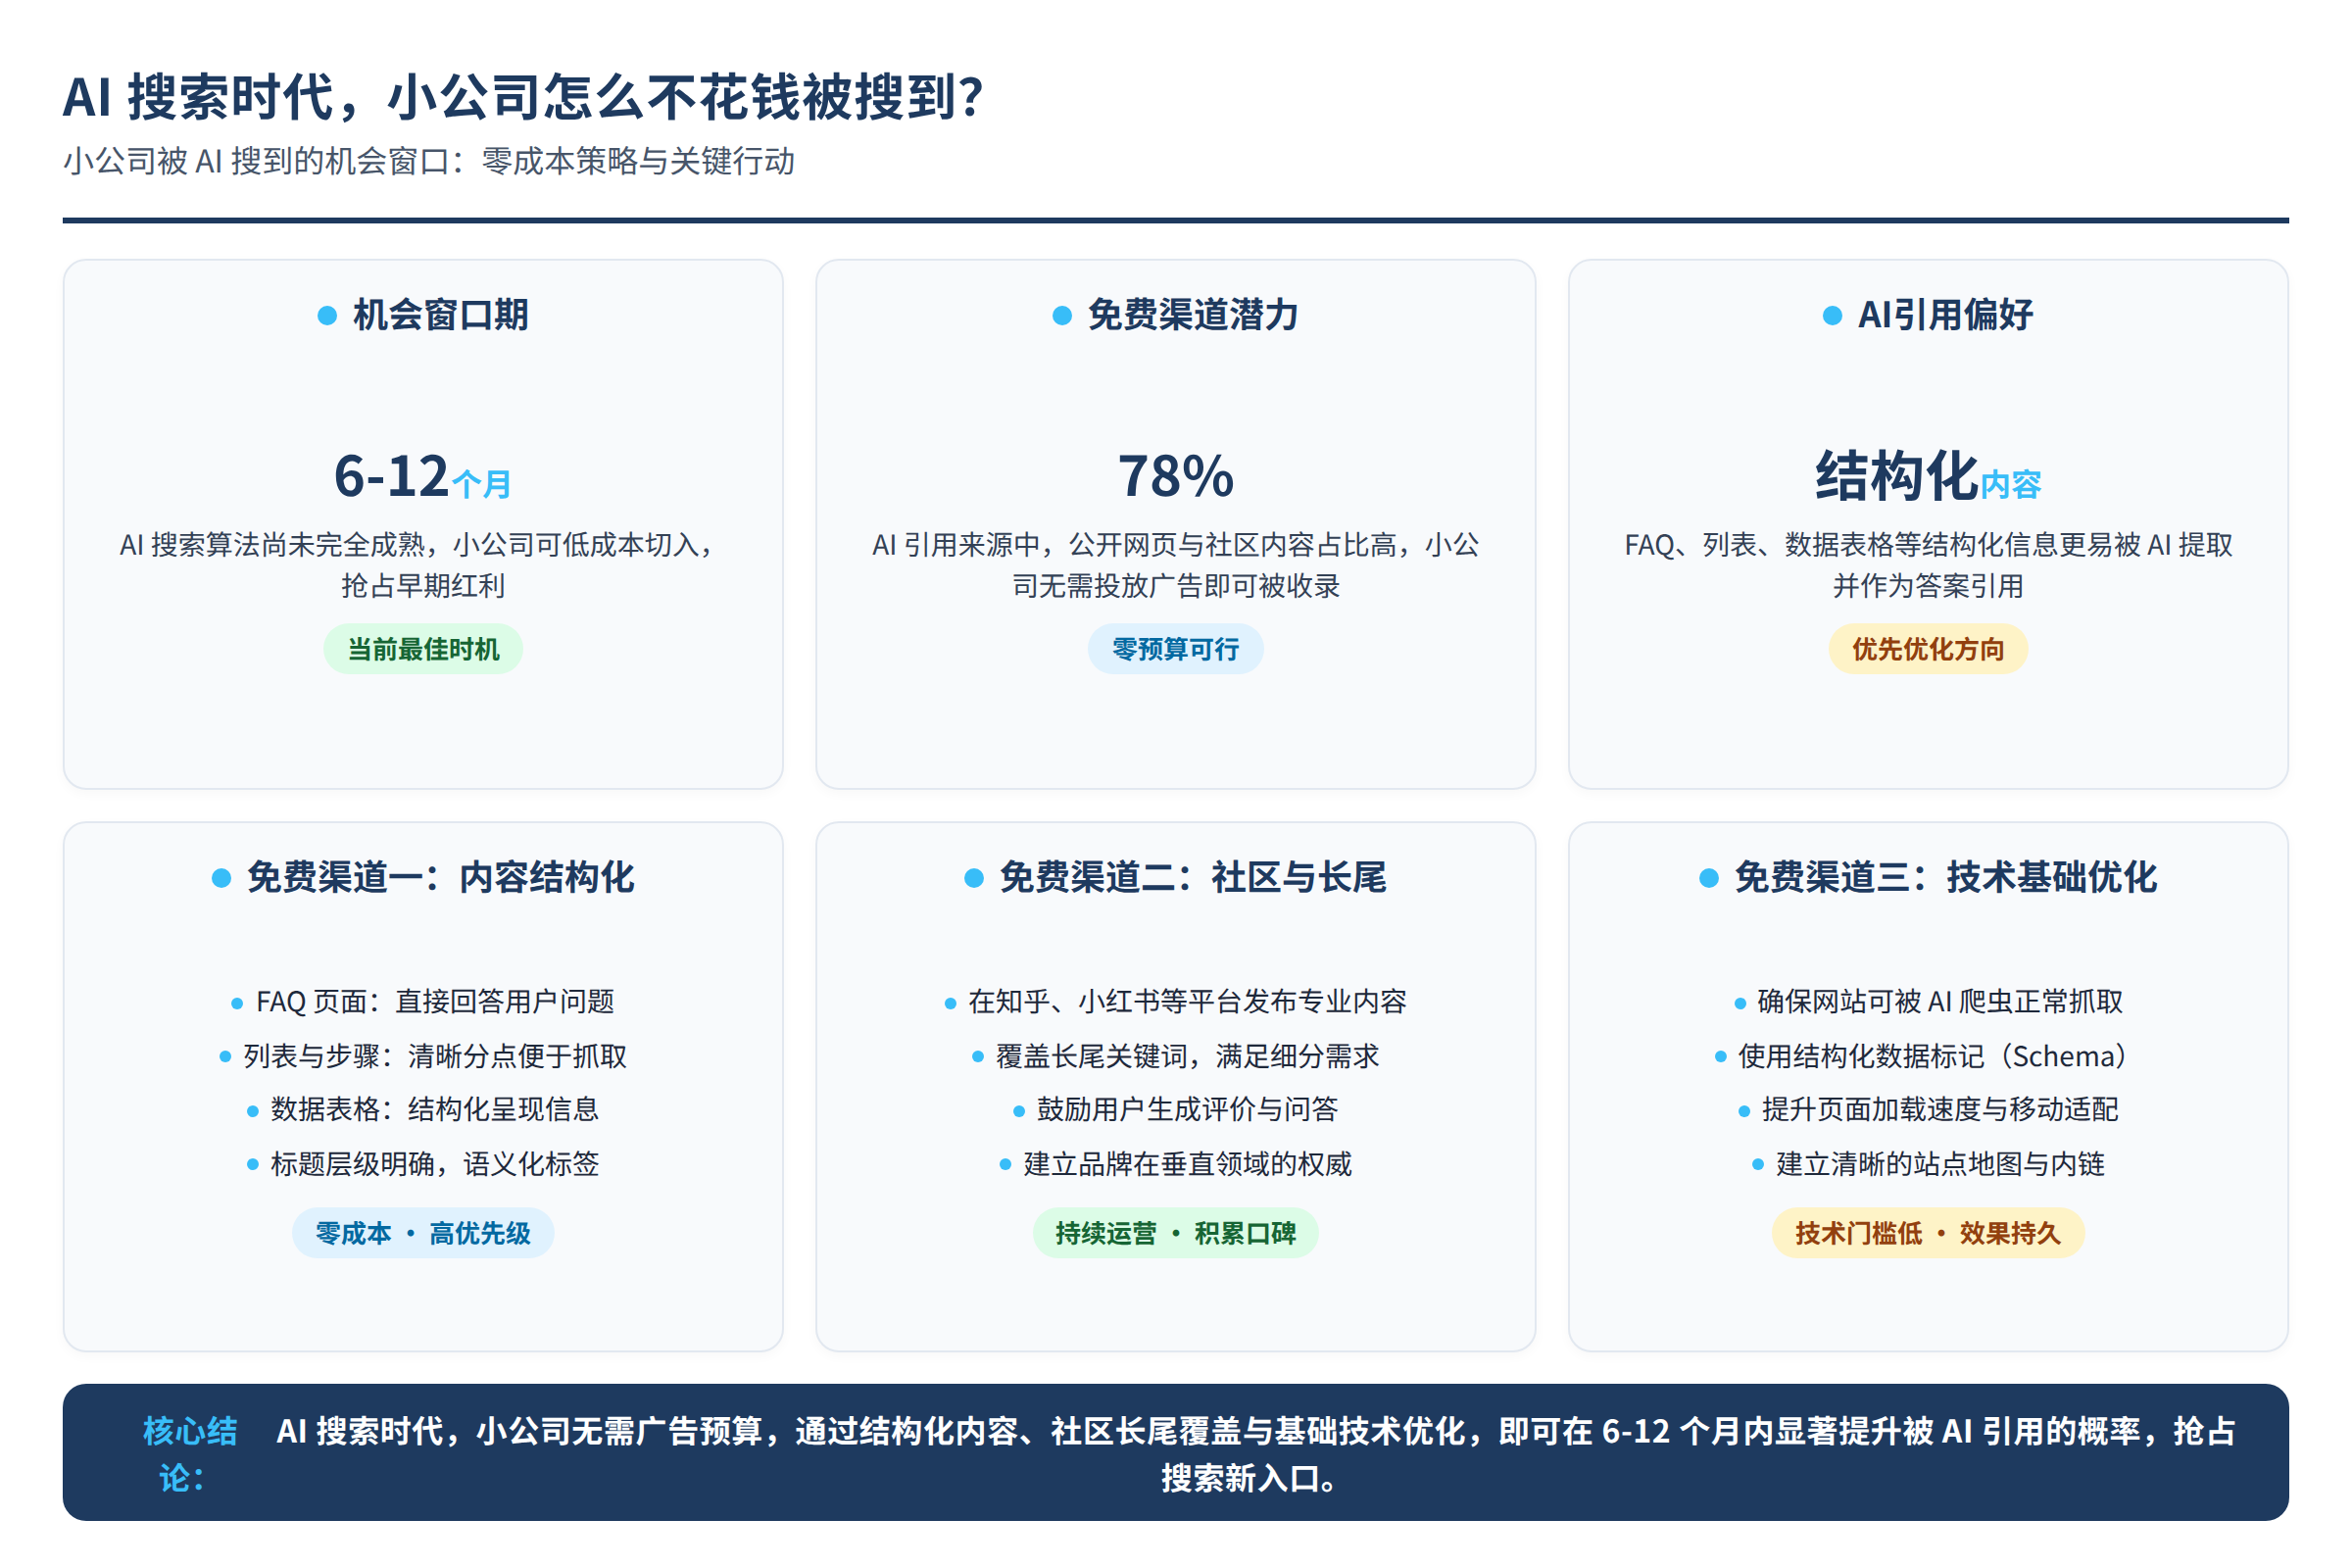Image resolution: width=2352 pixels, height=1568 pixels.
Task: Click the main title 'AI 搜索时代，小公司怎么不花钱被搜到？'
Action: (x=525, y=98)
